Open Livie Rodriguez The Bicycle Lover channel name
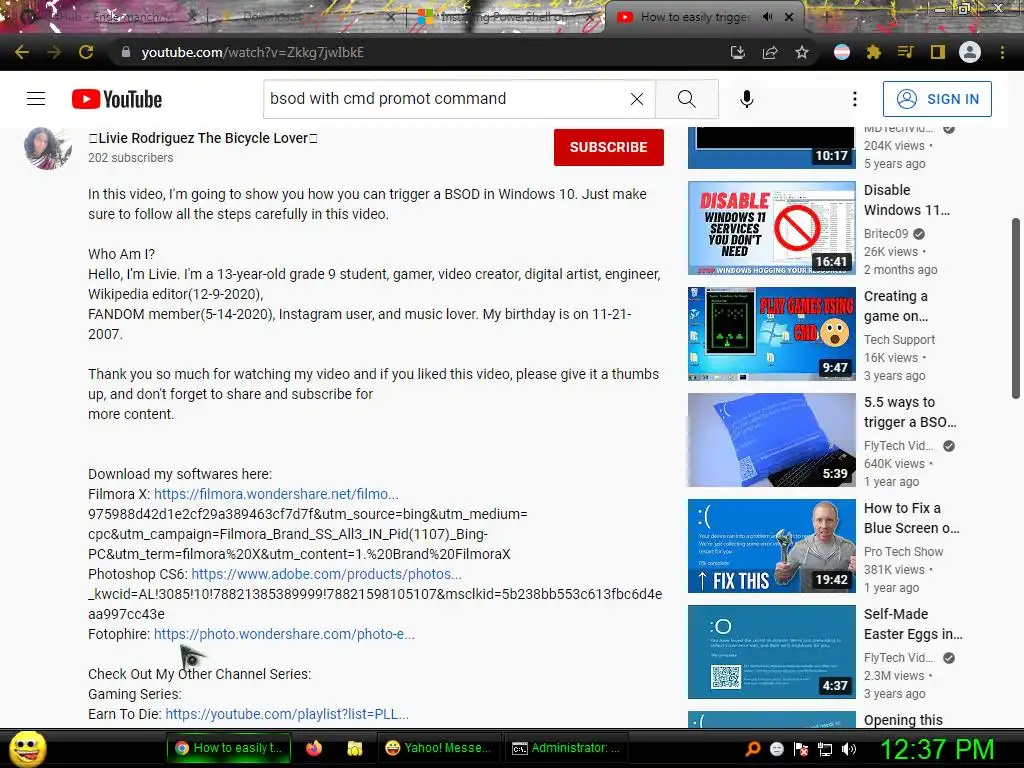This screenshot has width=1024, height=768. coord(203,138)
